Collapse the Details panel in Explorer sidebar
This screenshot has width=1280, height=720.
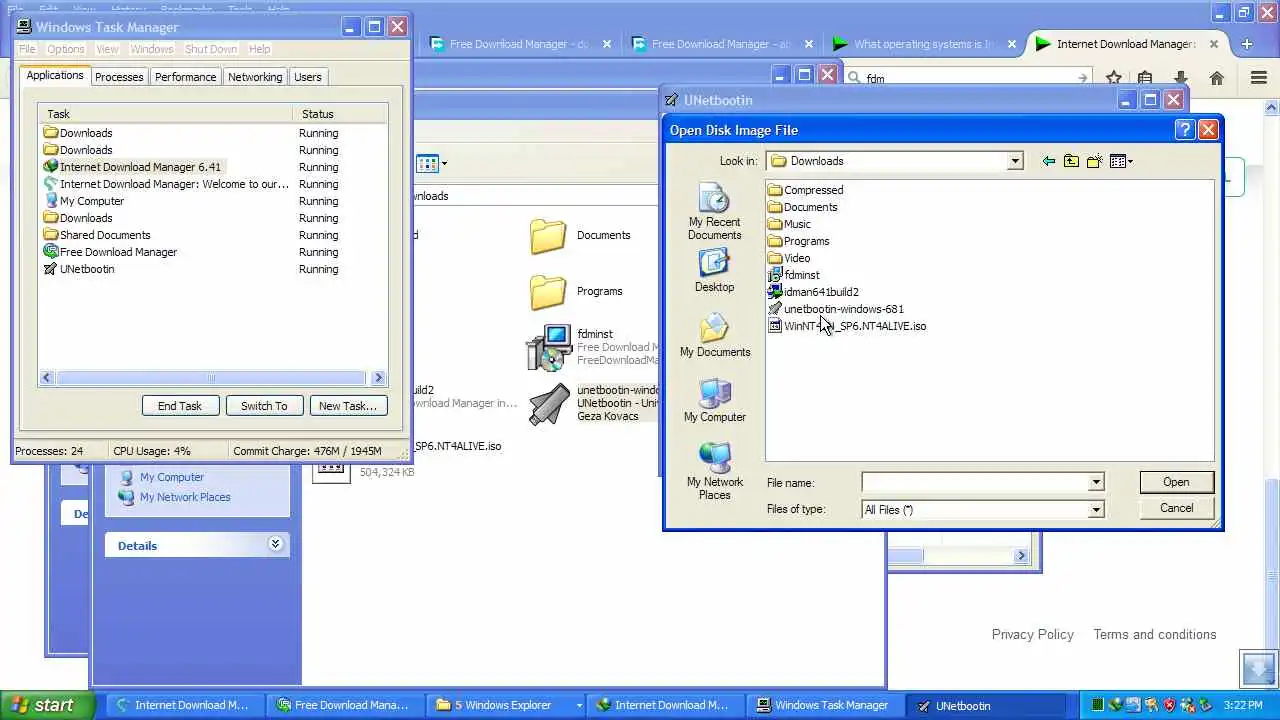coord(276,544)
